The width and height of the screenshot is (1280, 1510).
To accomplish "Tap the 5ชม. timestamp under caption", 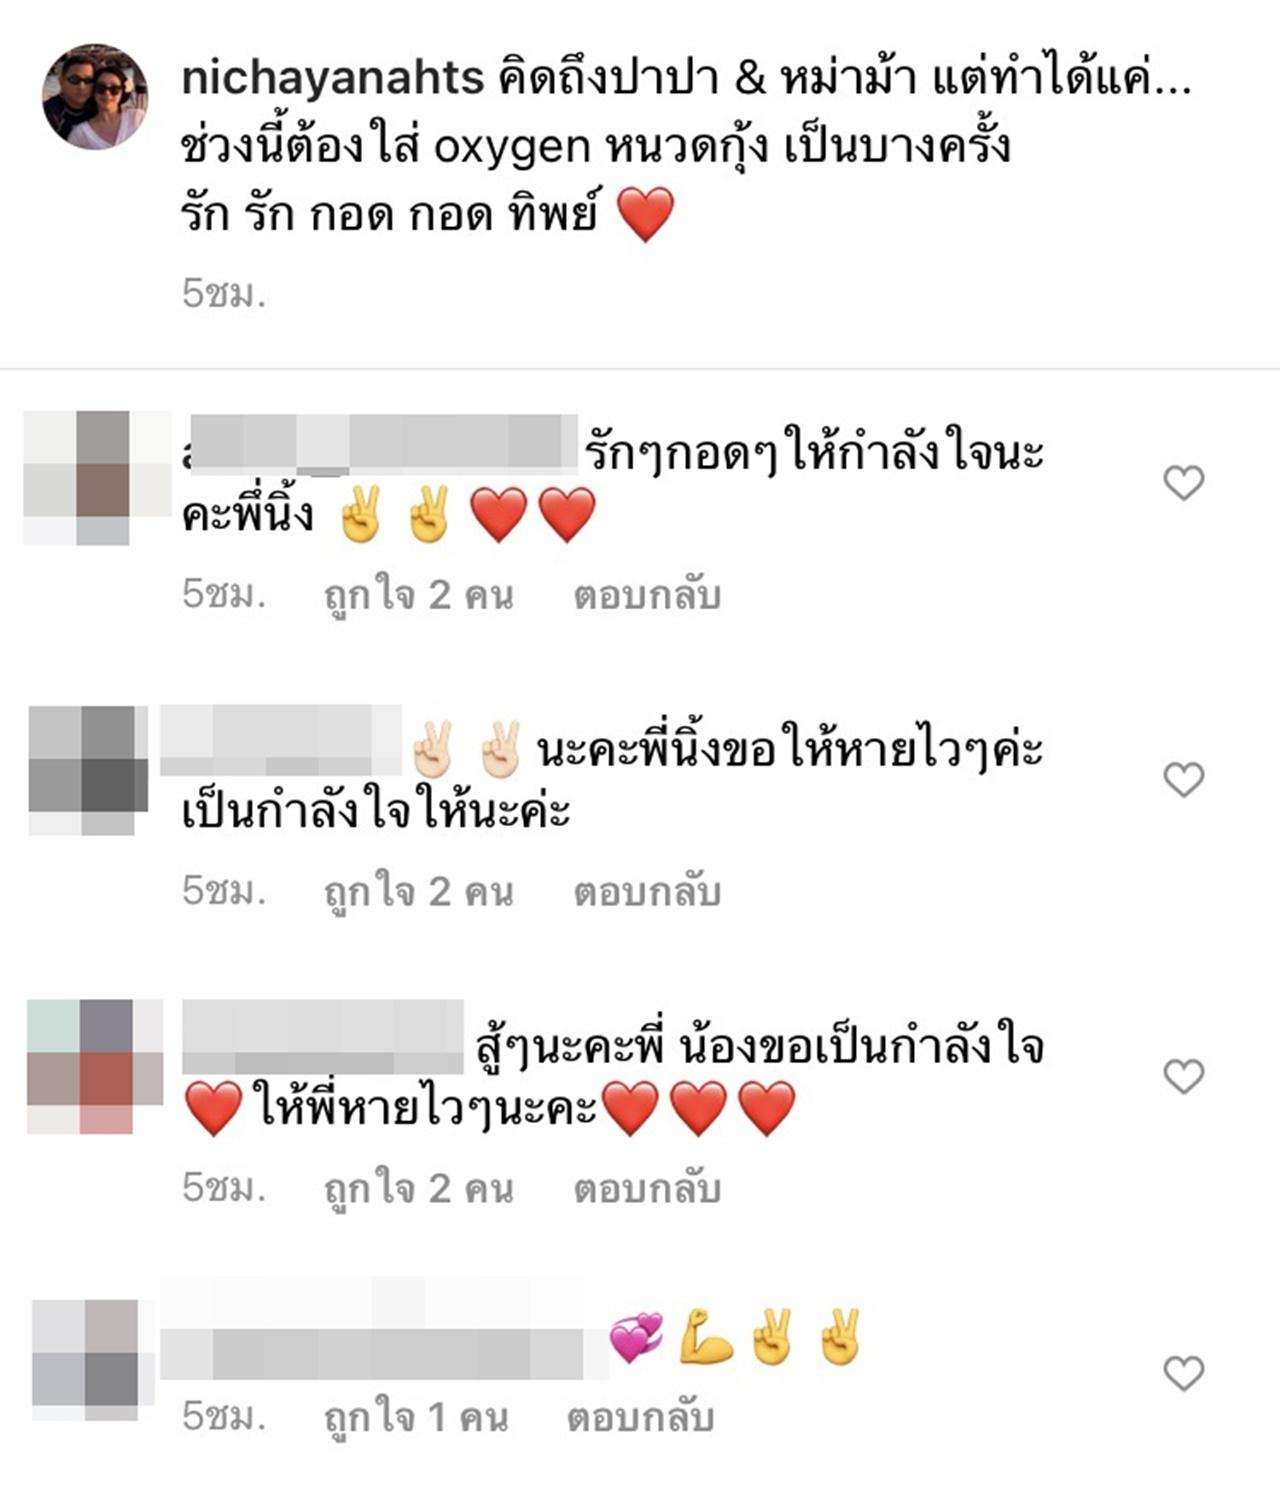I will pyautogui.click(x=224, y=292).
